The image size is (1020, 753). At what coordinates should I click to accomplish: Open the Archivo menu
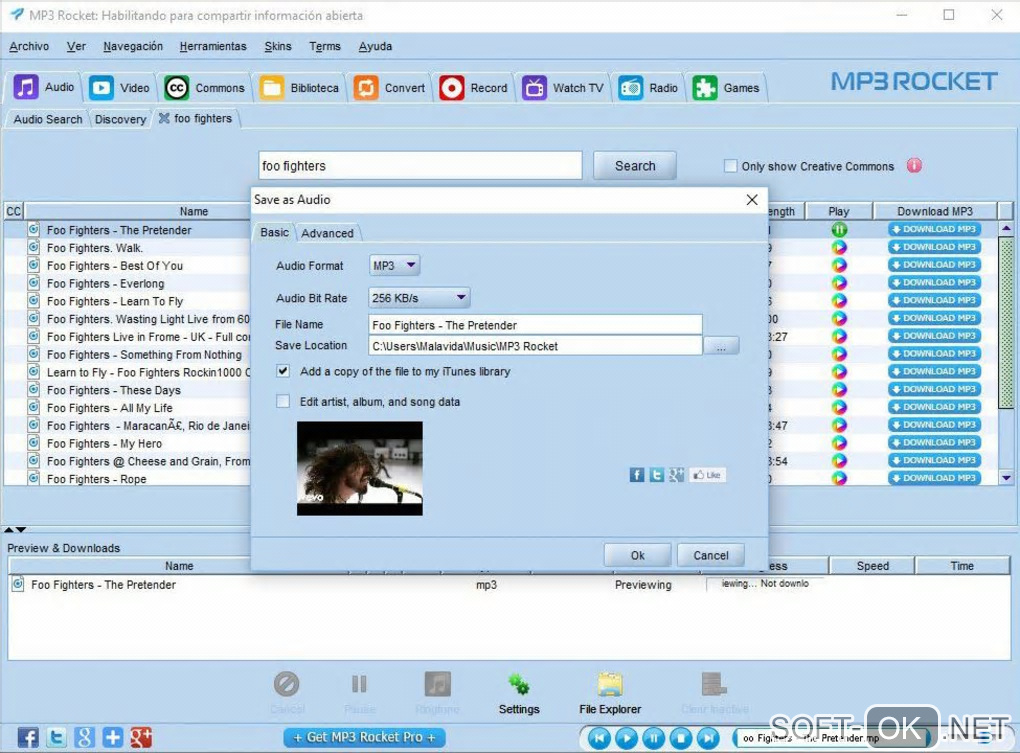[29, 46]
